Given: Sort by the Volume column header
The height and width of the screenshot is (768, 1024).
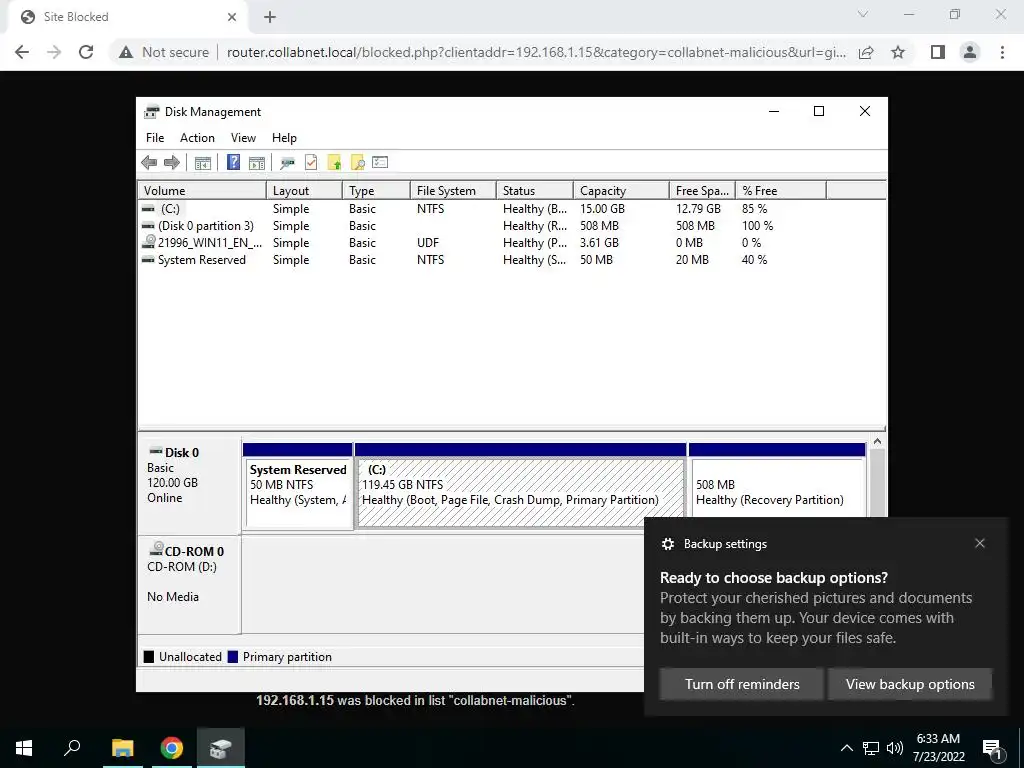Looking at the screenshot, I should click(202, 191).
